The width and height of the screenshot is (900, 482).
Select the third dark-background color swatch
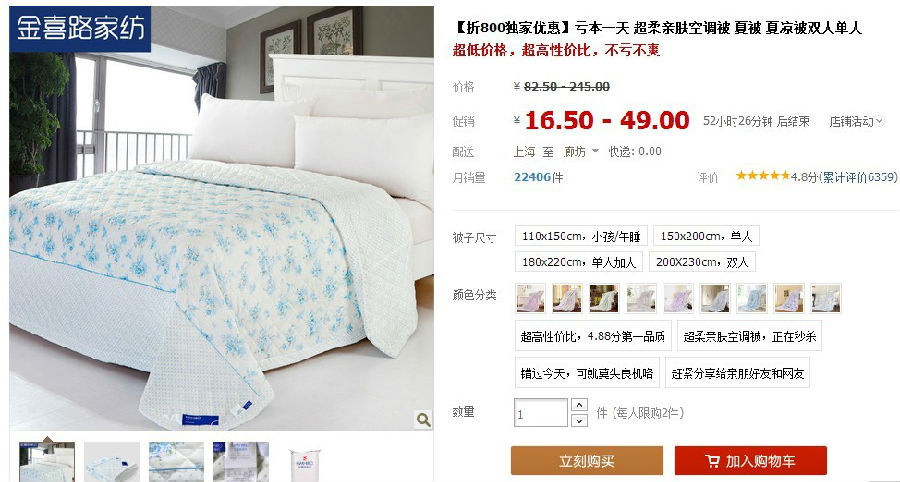[x=604, y=298]
